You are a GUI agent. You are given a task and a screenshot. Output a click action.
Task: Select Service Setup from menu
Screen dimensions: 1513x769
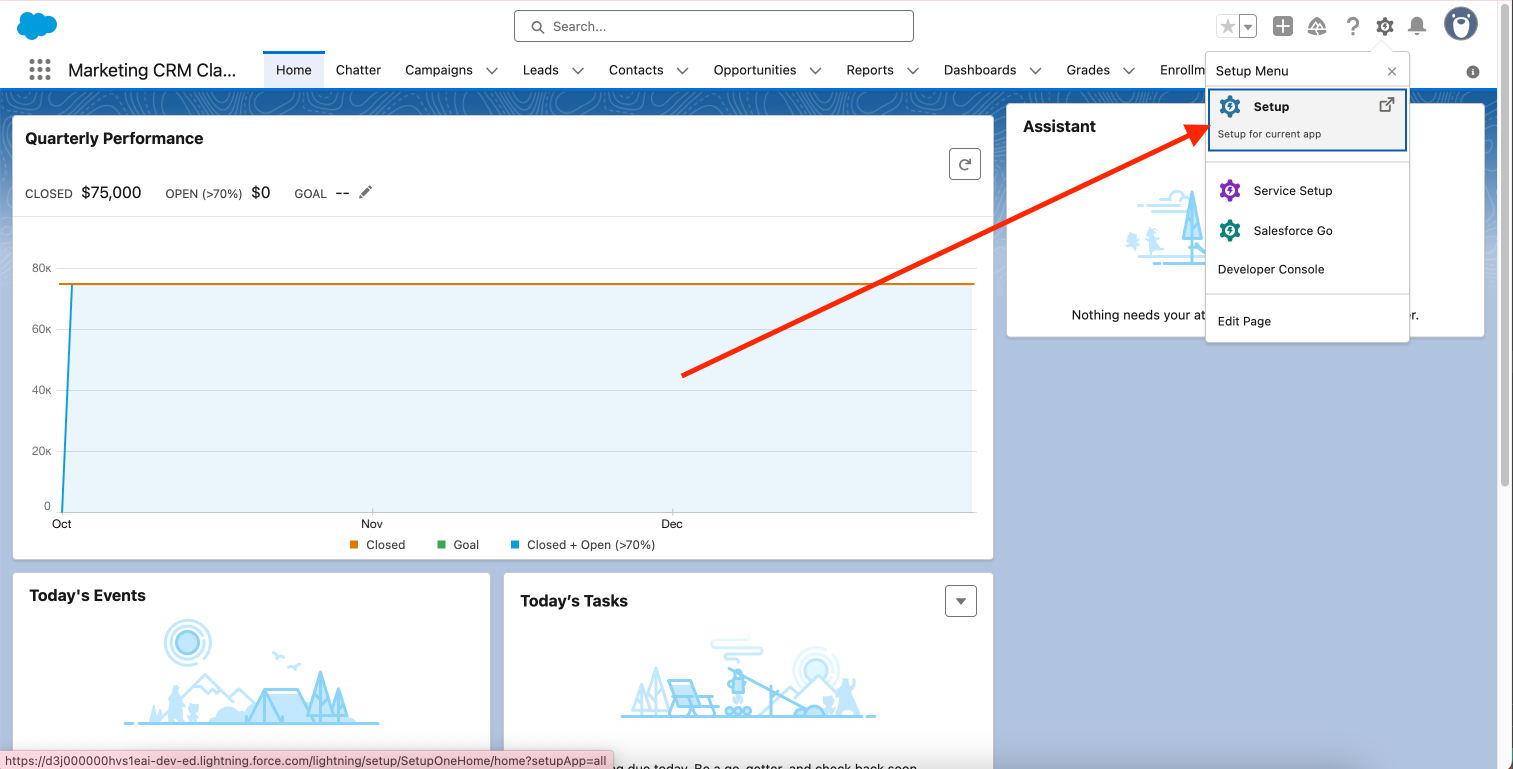click(1307, 191)
